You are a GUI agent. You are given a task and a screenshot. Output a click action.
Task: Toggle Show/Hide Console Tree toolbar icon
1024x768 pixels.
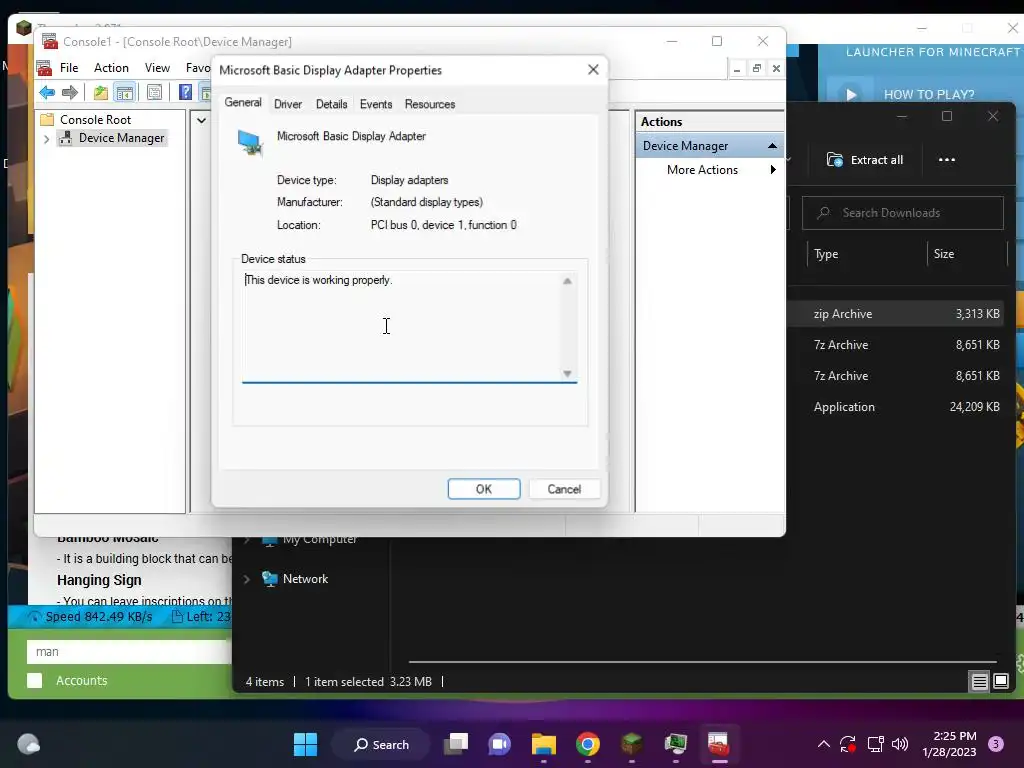124,92
